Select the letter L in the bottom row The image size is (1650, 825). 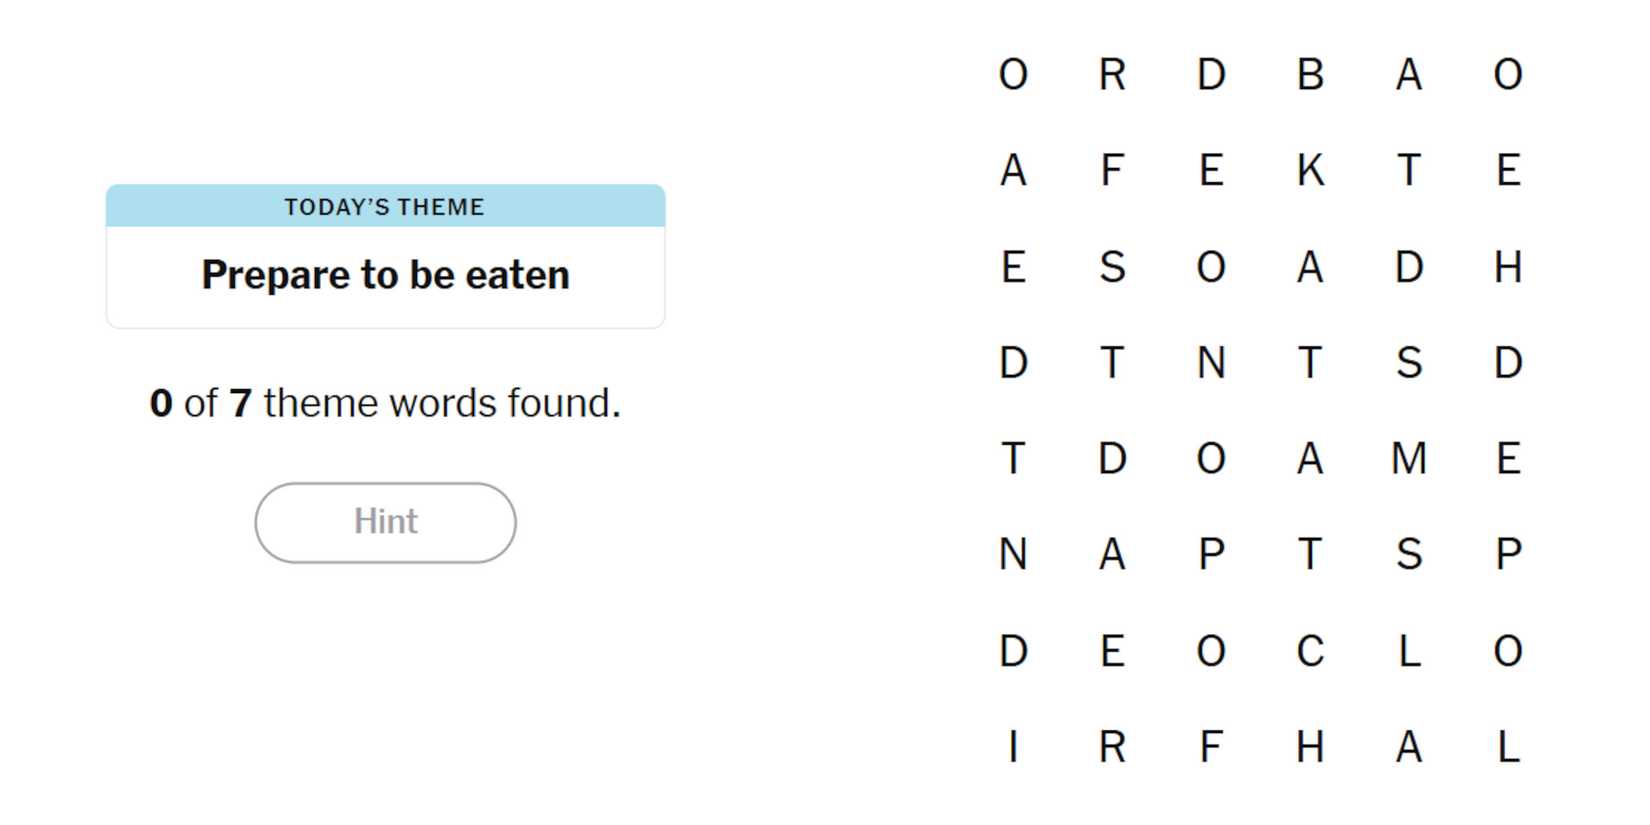point(1508,747)
